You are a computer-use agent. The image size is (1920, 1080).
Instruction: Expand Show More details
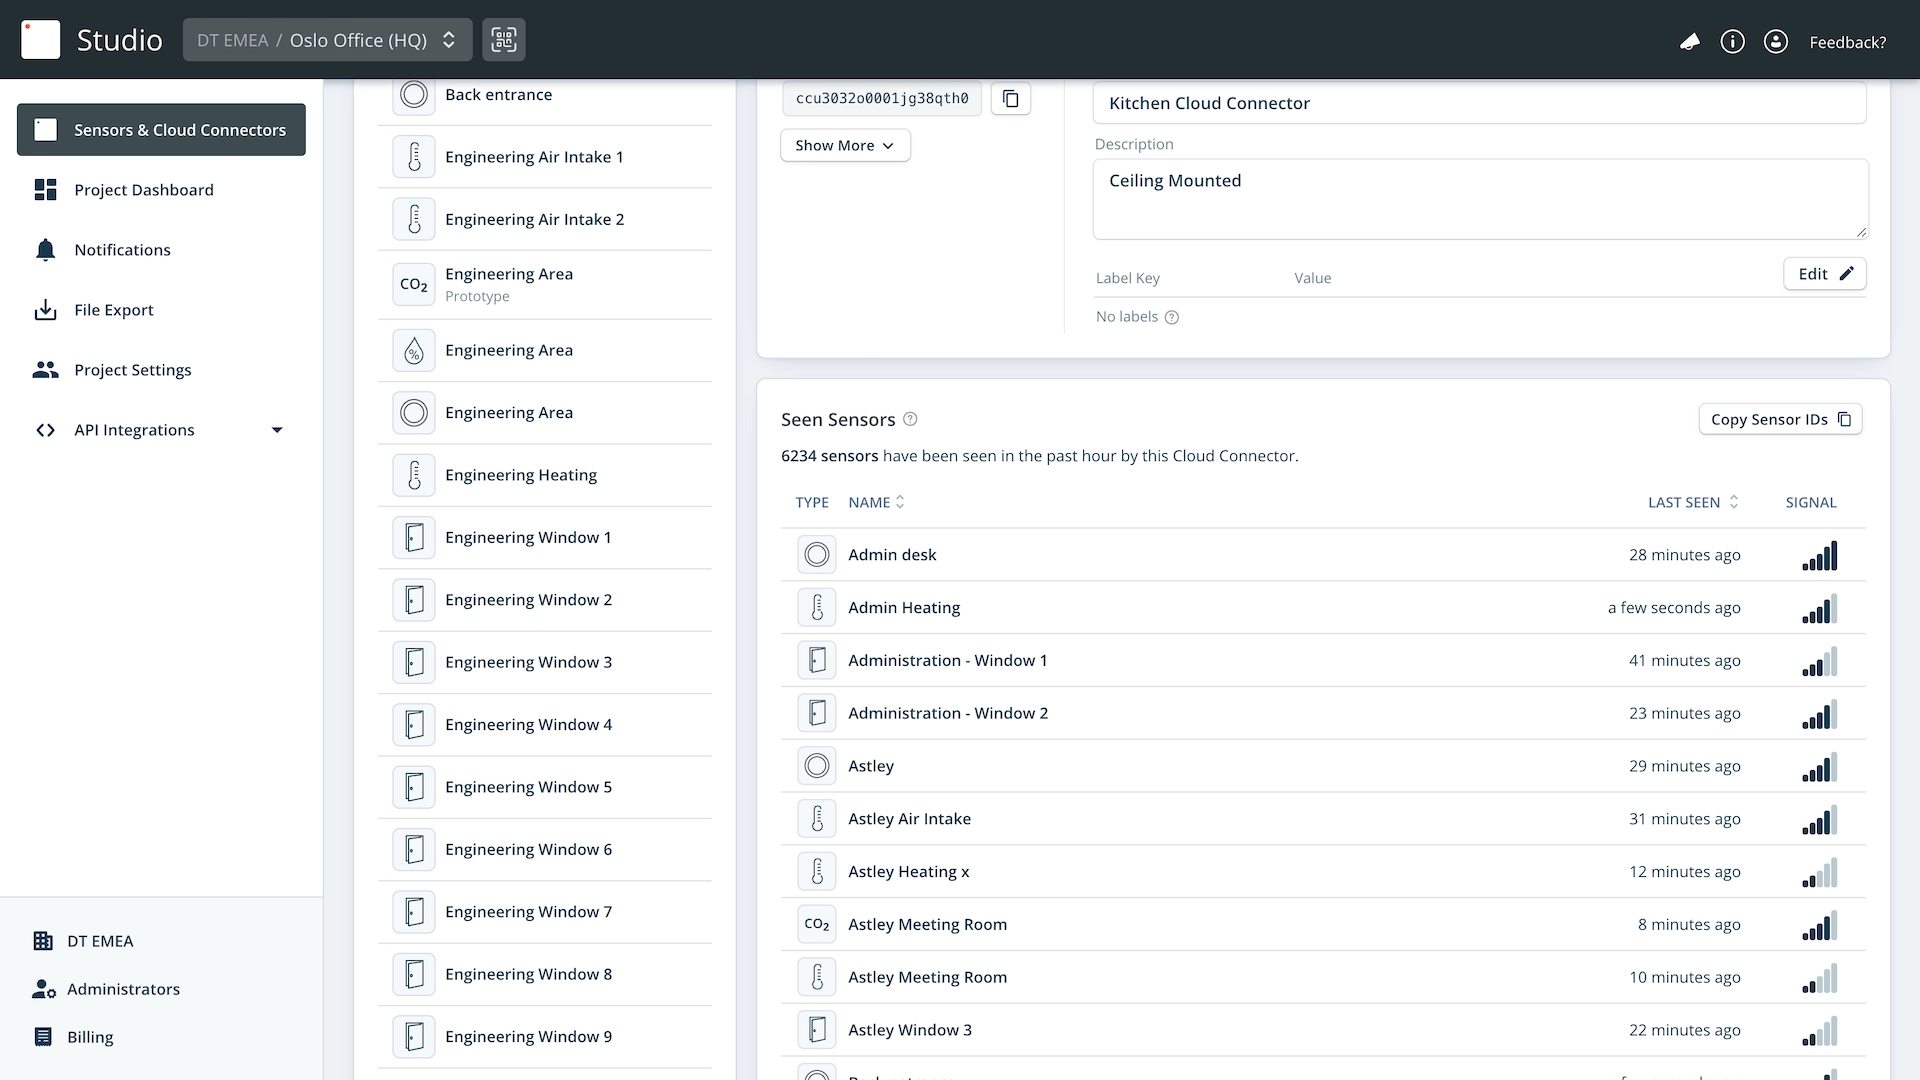pyautogui.click(x=844, y=146)
